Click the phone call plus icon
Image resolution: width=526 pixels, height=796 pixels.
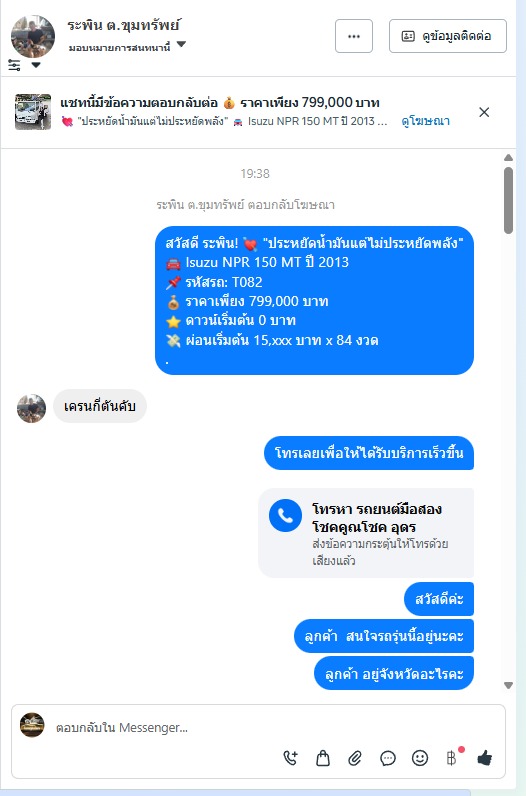coord(290,758)
